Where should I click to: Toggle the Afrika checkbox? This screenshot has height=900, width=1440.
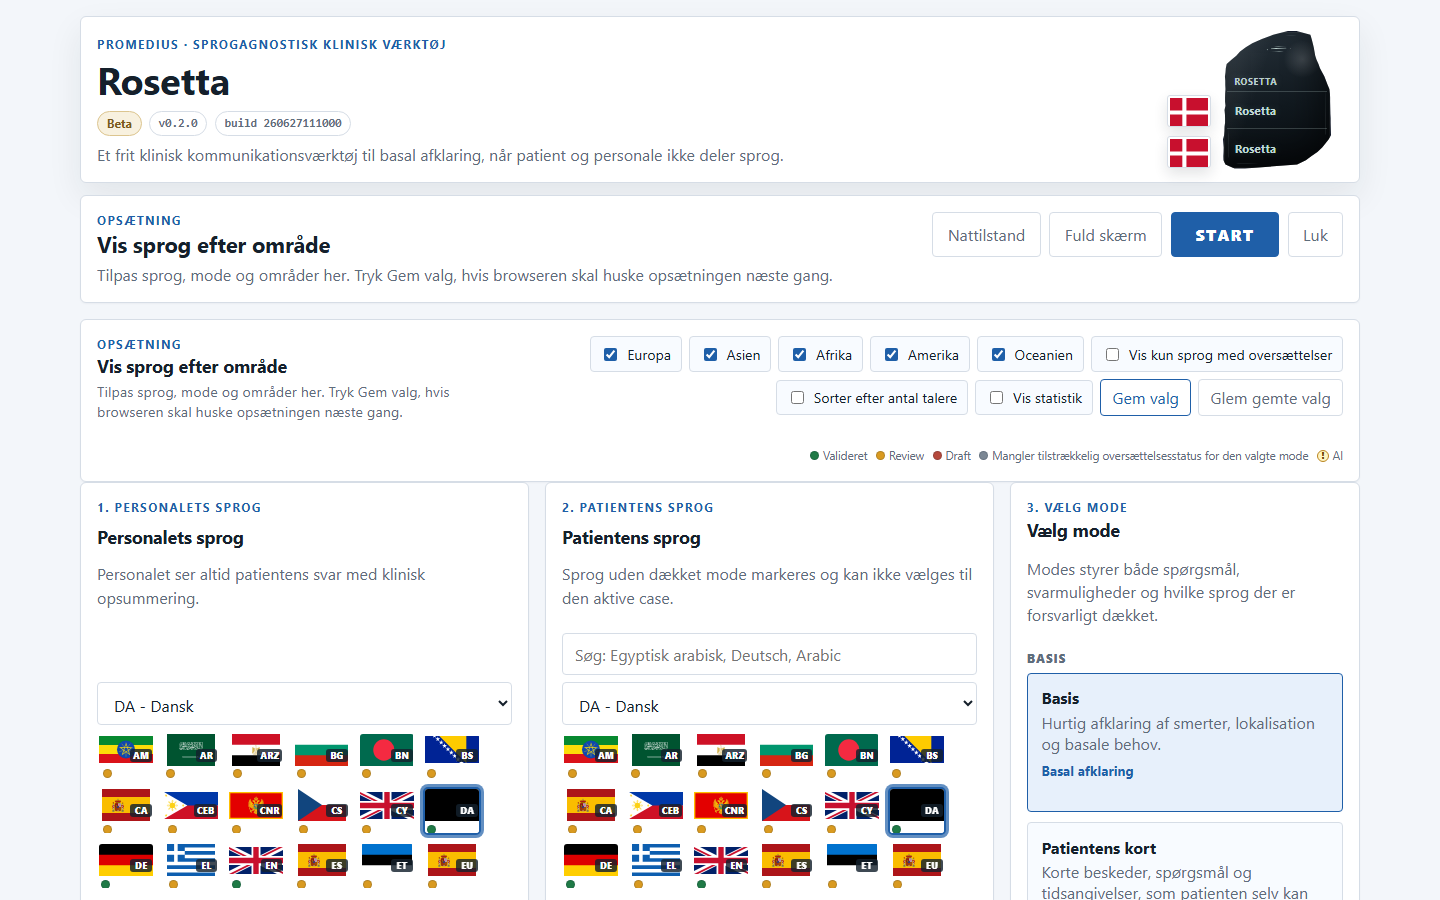(x=799, y=354)
